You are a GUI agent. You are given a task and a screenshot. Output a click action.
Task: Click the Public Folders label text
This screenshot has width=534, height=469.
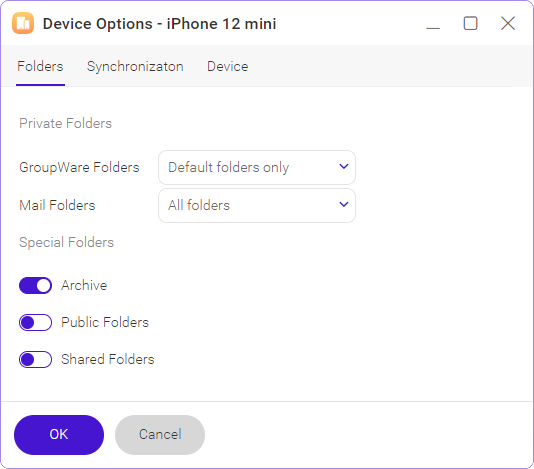tap(105, 323)
